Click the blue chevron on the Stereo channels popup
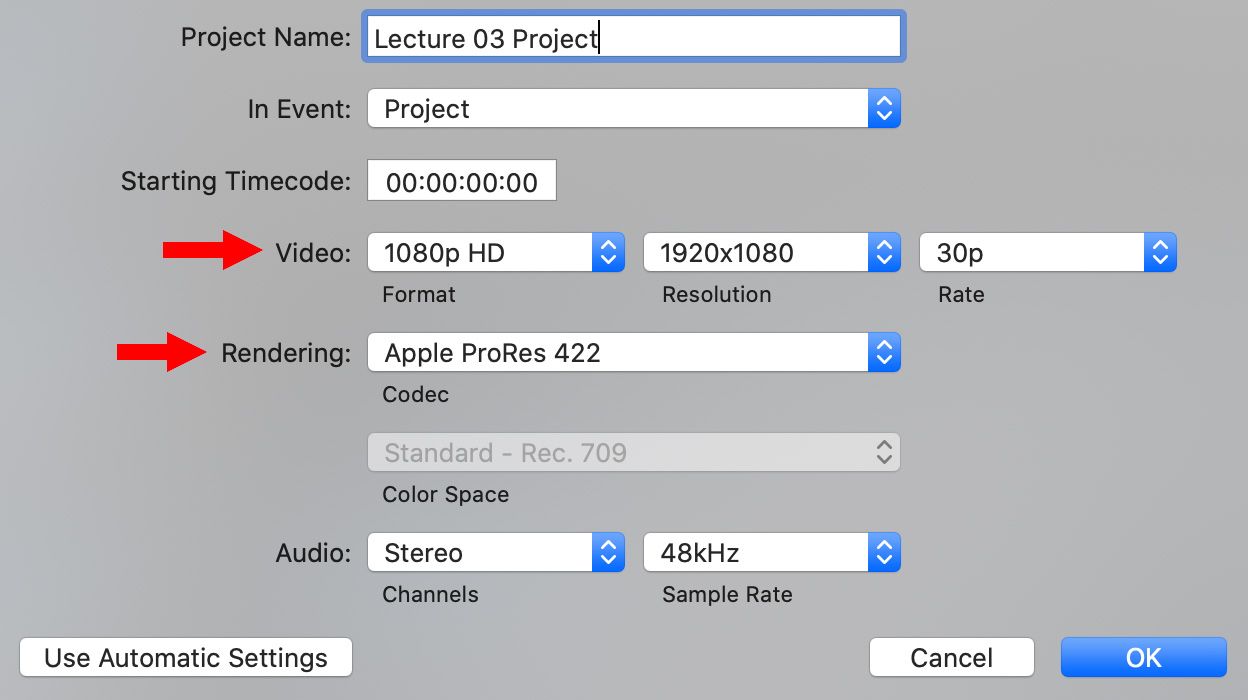This screenshot has height=700, width=1248. coord(608,553)
